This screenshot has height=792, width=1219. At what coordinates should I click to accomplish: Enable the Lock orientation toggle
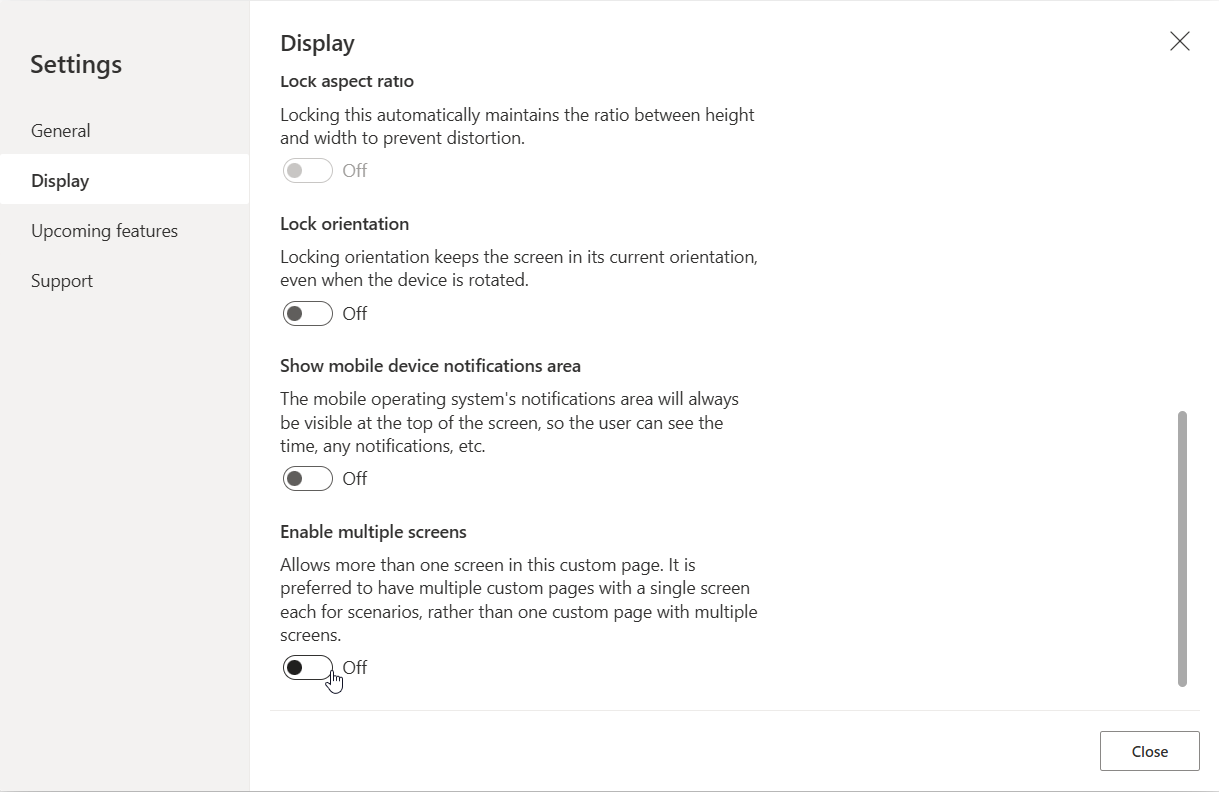(308, 313)
